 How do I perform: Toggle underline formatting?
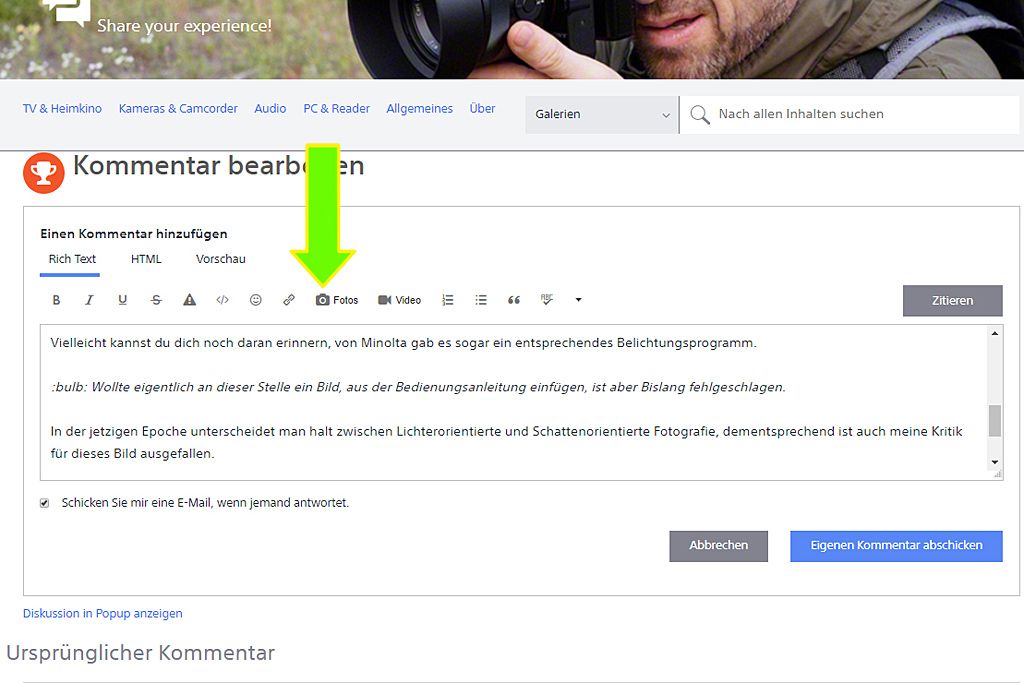(122, 299)
